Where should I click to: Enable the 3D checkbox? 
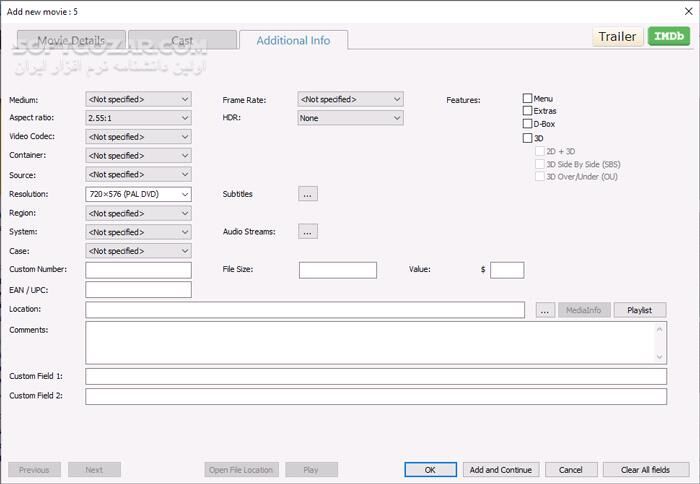528,138
